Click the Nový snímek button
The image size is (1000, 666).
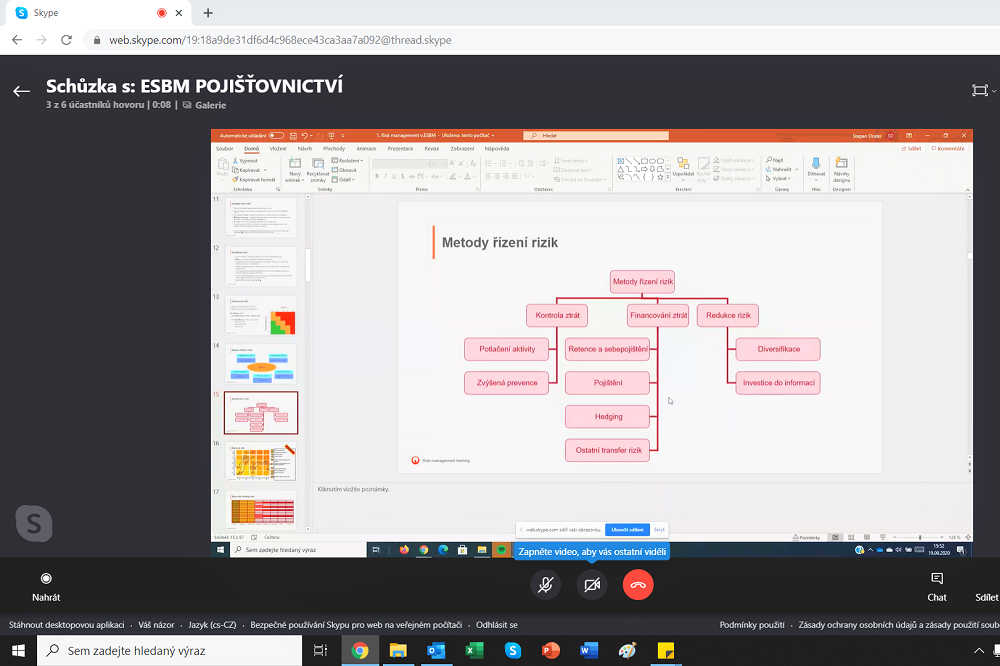click(x=295, y=170)
